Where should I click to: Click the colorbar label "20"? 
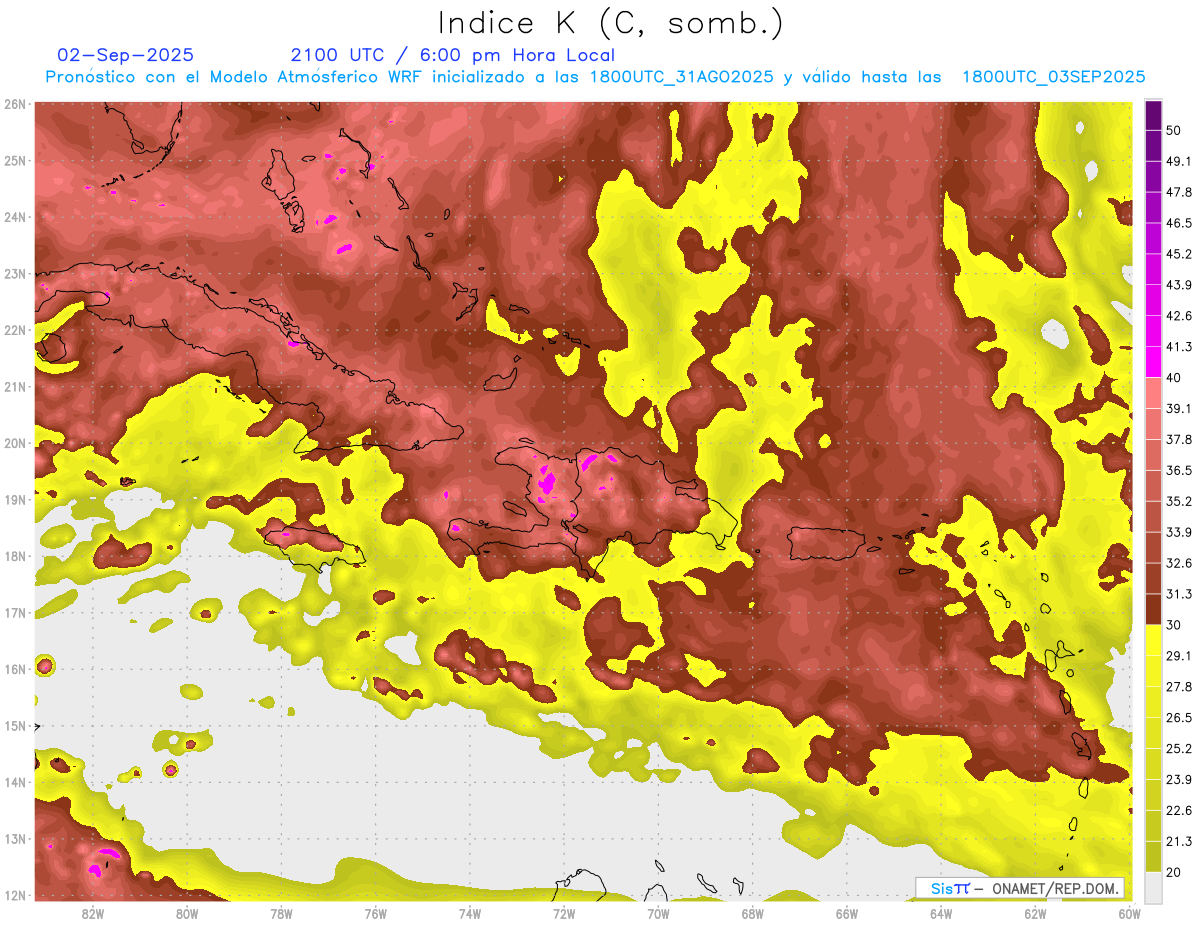pos(1173,872)
